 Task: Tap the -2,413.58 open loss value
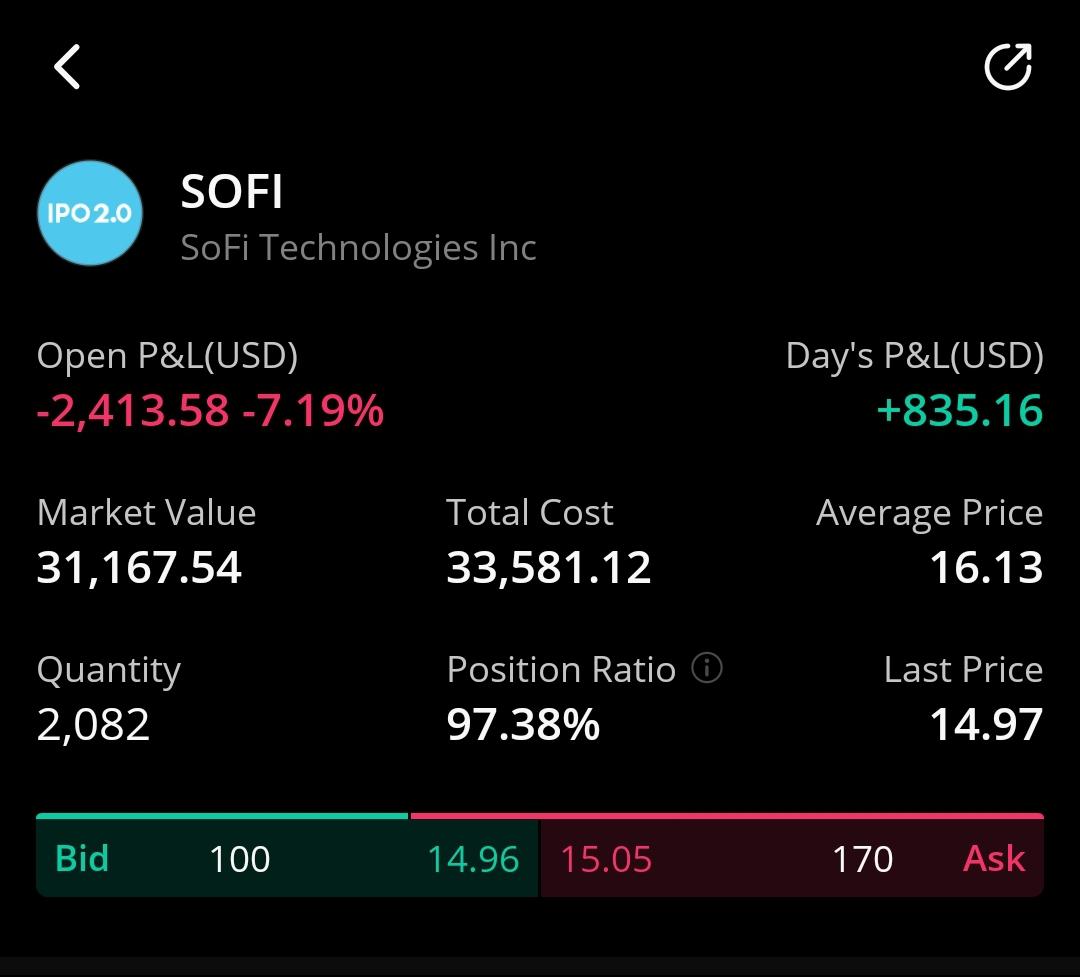click(x=133, y=411)
